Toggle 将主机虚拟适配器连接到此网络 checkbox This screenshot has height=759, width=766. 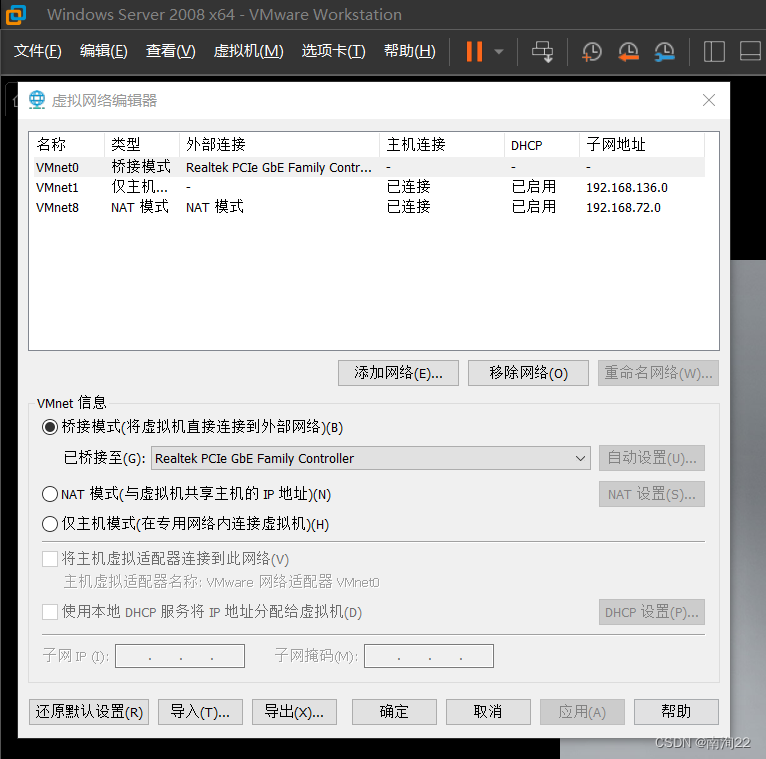(x=50, y=559)
